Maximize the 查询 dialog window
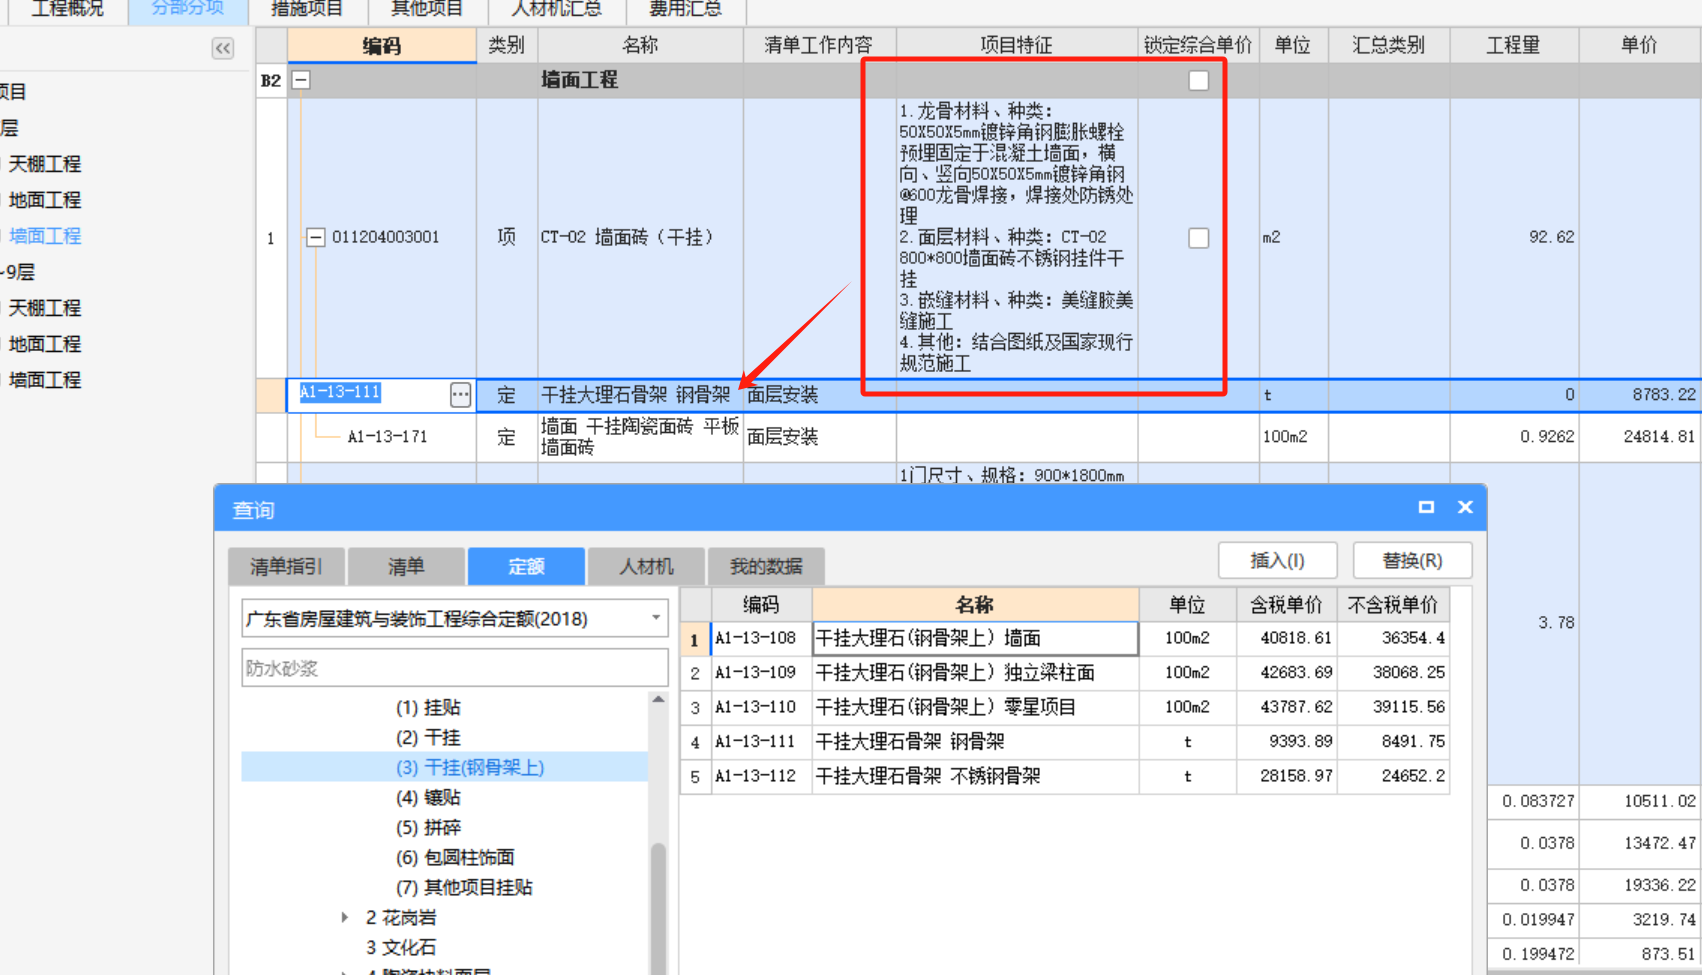1702x975 pixels. [x=1426, y=508]
